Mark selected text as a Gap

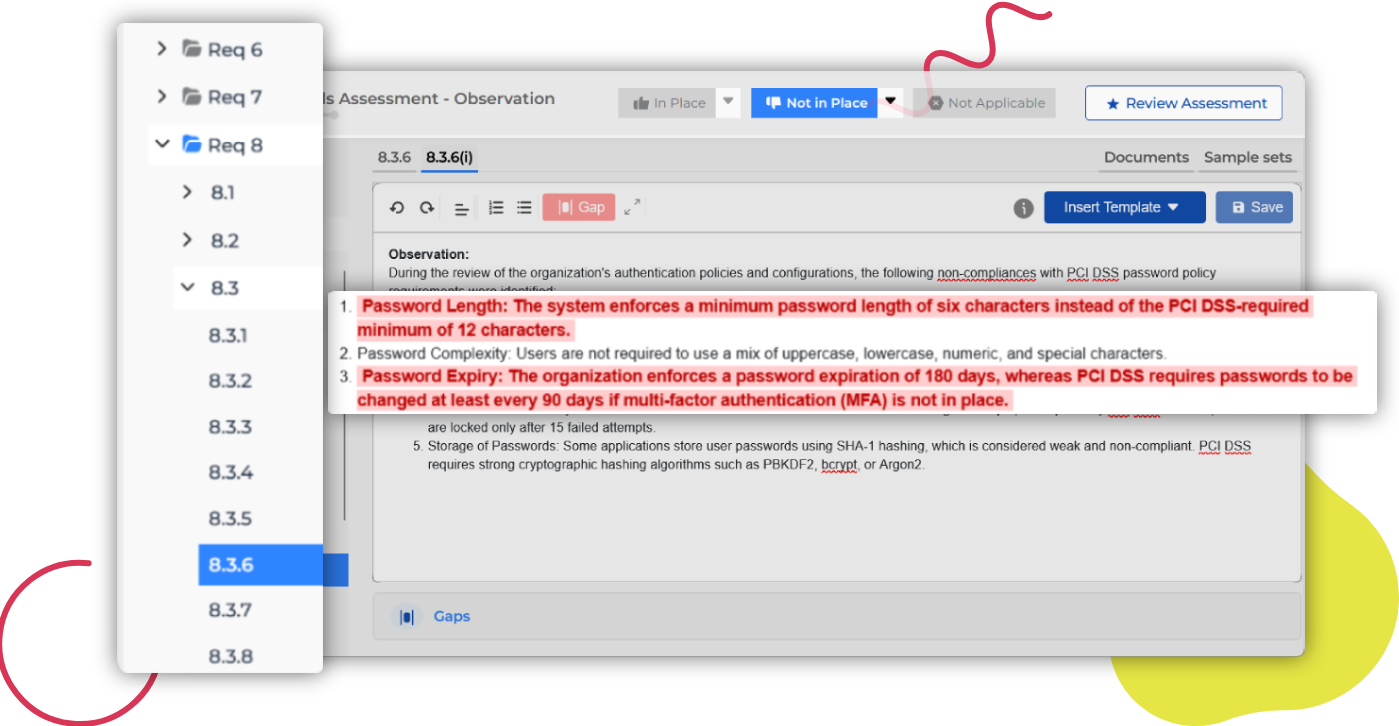[x=579, y=207]
